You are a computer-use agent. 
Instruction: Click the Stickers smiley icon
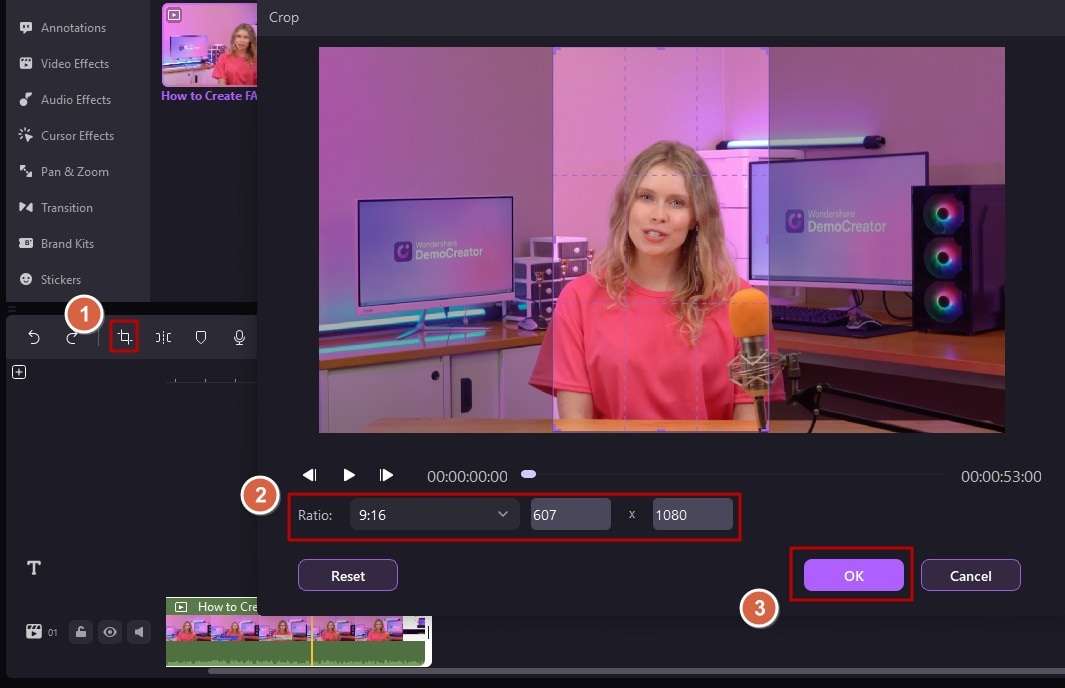(26, 279)
